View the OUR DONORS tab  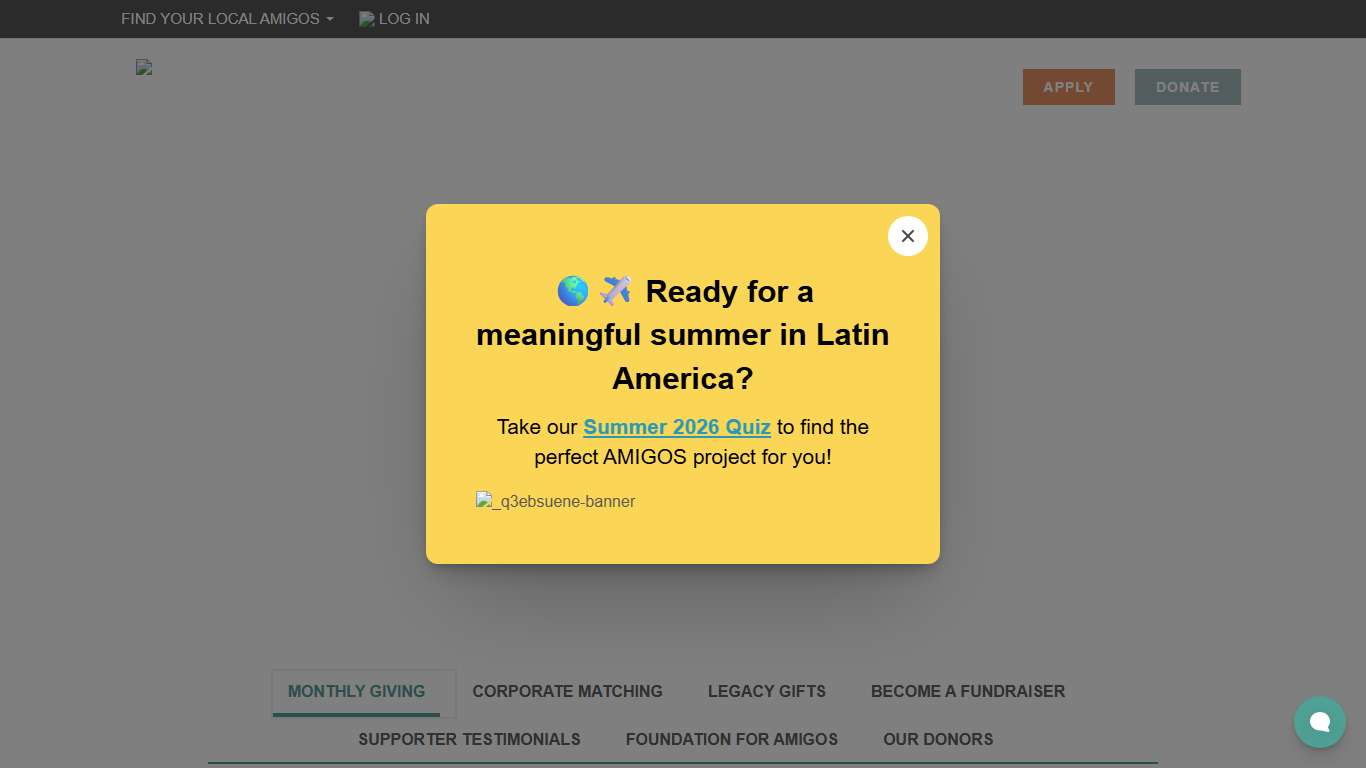tap(938, 739)
